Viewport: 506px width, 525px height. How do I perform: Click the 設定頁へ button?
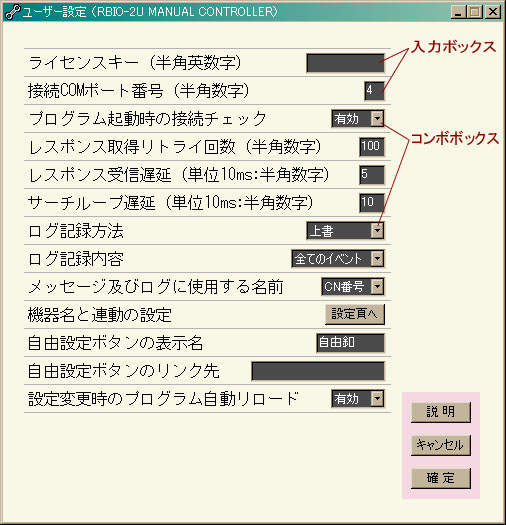[x=355, y=314]
